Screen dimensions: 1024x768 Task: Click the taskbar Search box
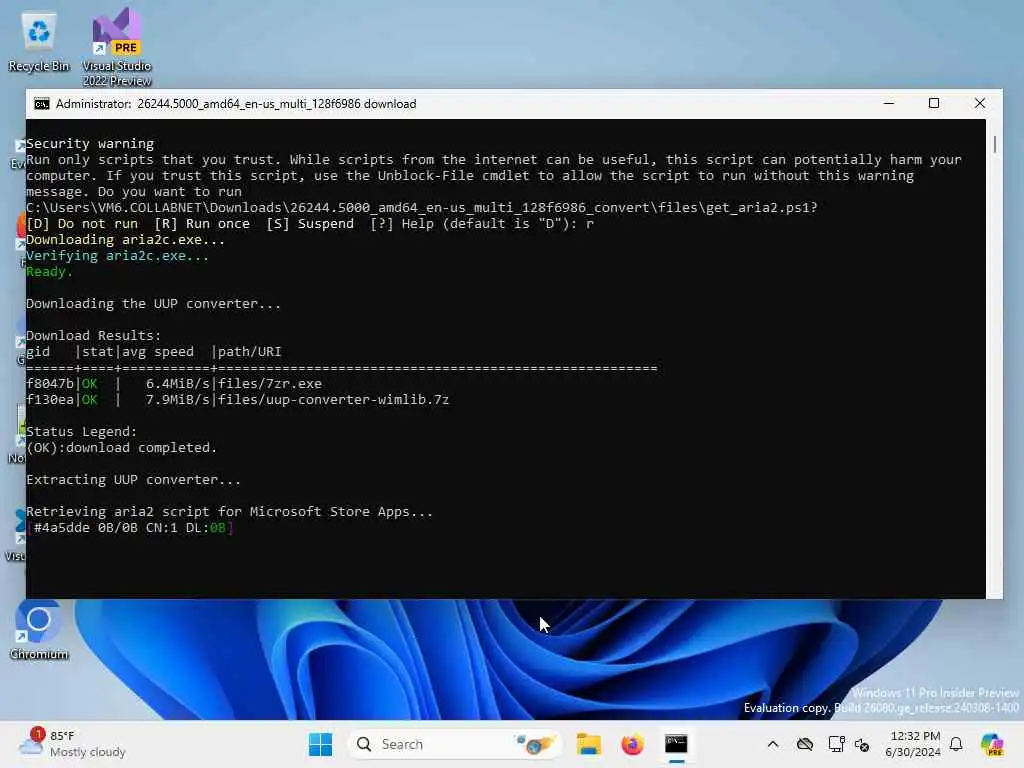tap(455, 744)
